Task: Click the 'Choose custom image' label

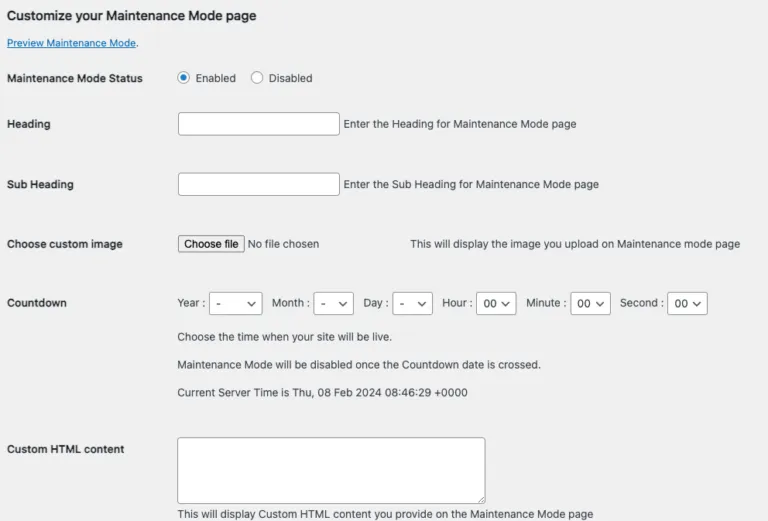Action: tap(65, 244)
